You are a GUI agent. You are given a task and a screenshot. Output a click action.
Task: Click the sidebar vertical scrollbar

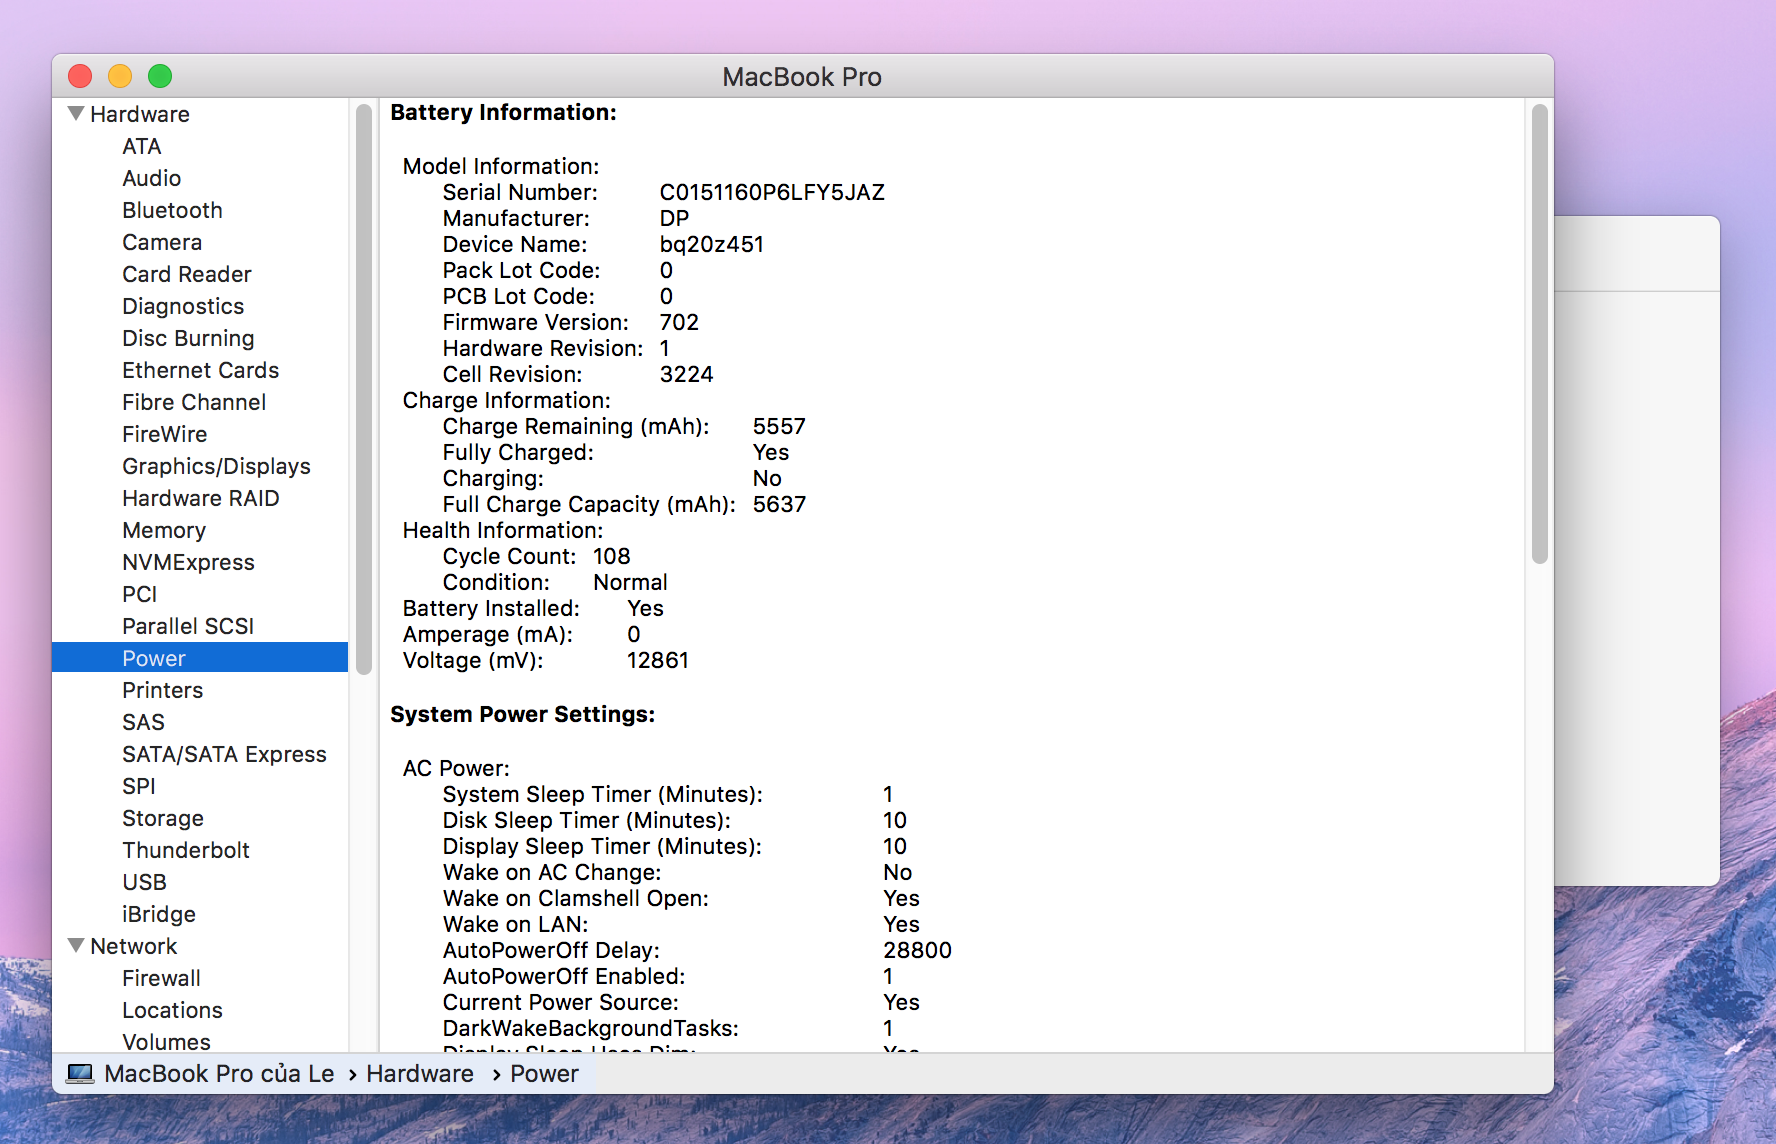tap(364, 389)
